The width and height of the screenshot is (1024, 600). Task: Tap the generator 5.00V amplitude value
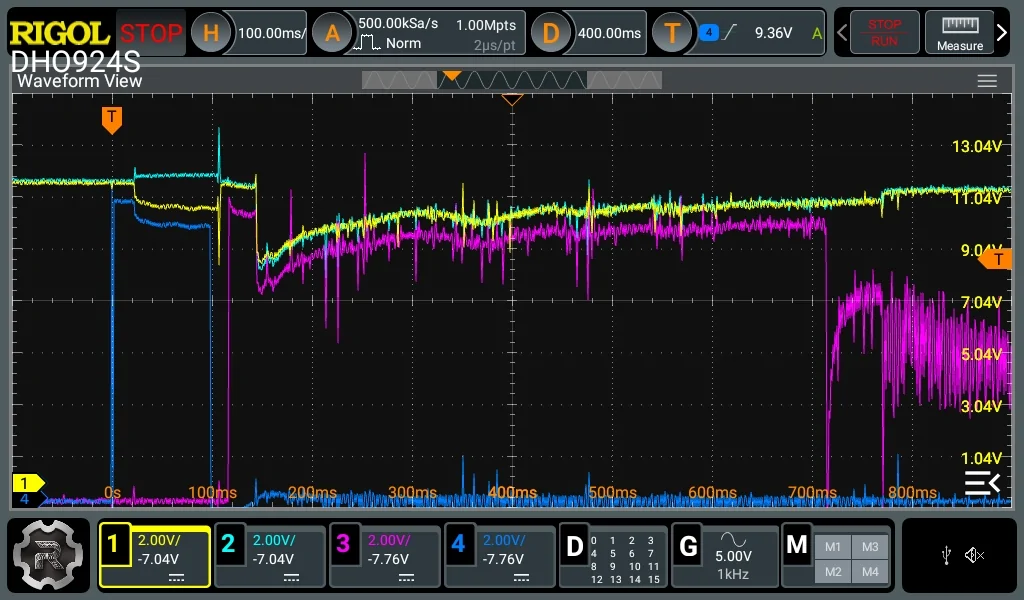[733, 556]
